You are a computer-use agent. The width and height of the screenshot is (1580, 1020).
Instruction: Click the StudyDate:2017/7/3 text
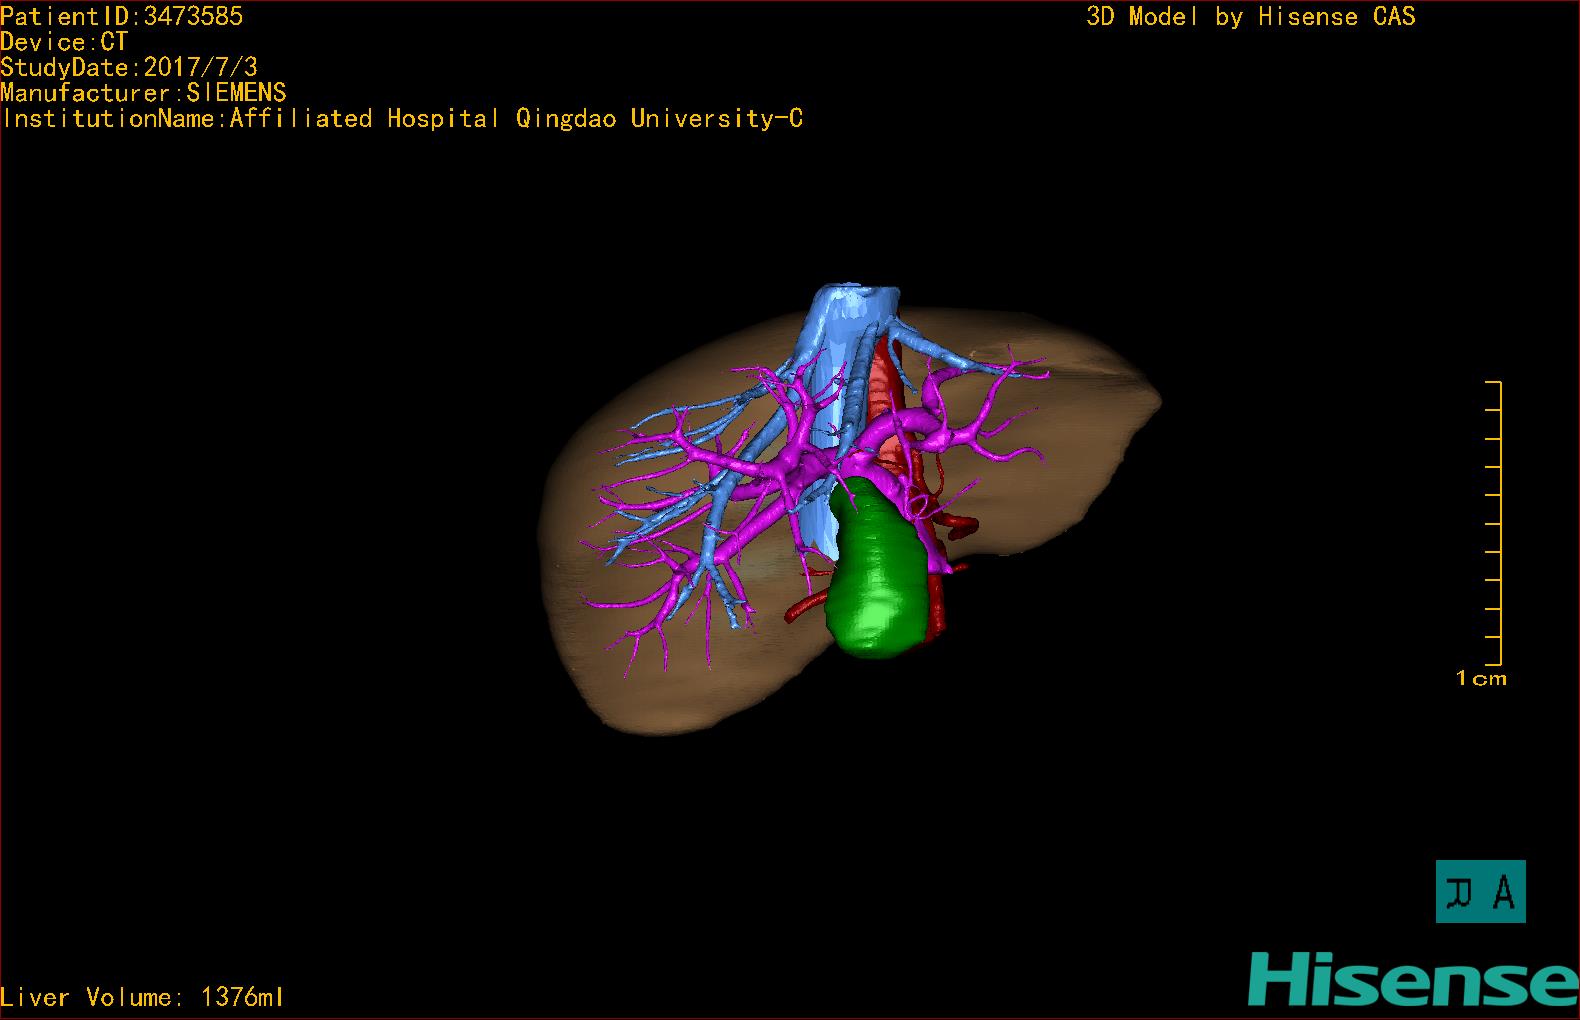pos(129,67)
